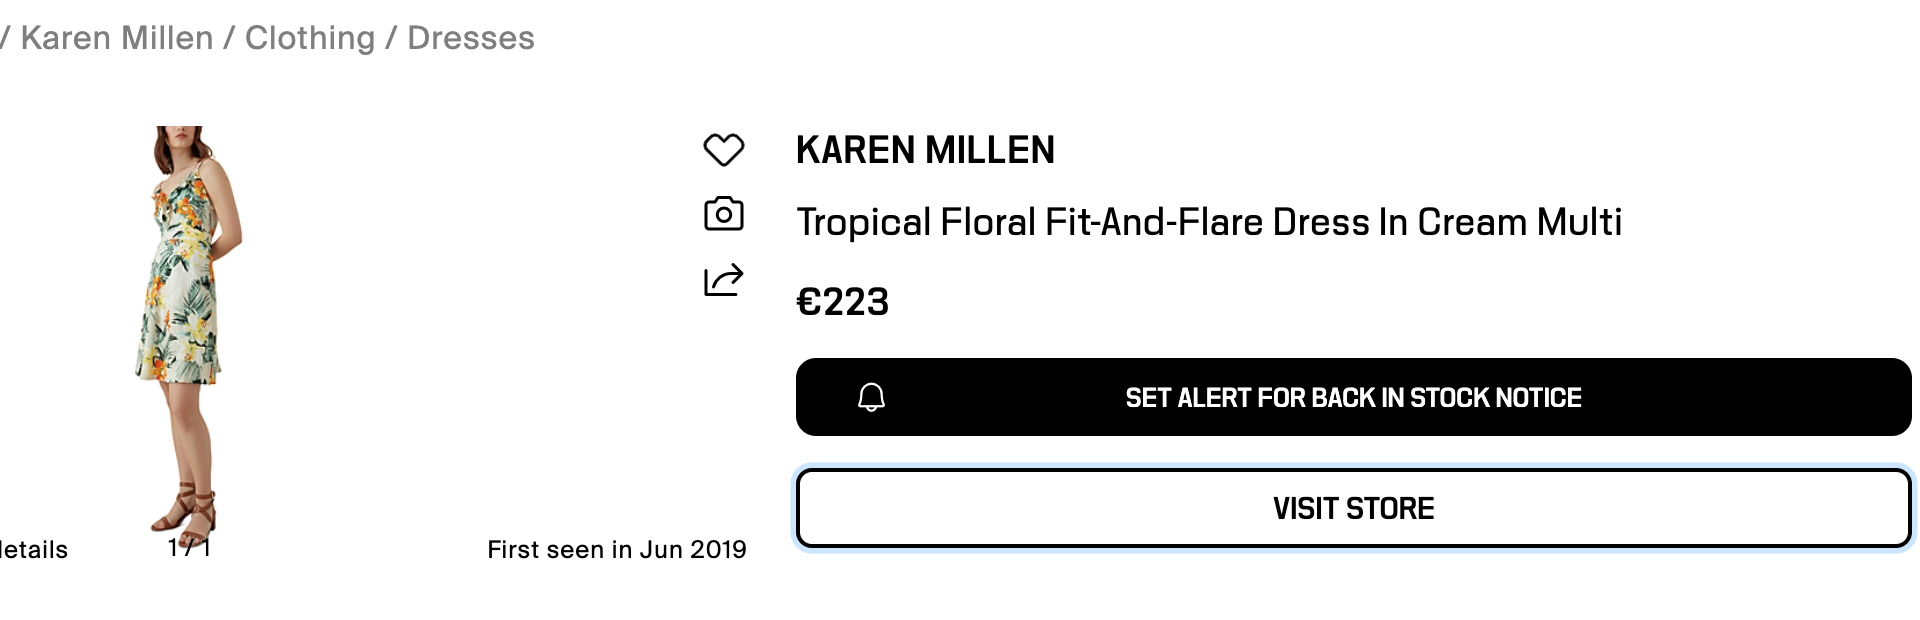The image size is (1920, 620).
Task: Select the Tropical Floral Fit-And-Flare Dress title
Action: (x=1208, y=222)
